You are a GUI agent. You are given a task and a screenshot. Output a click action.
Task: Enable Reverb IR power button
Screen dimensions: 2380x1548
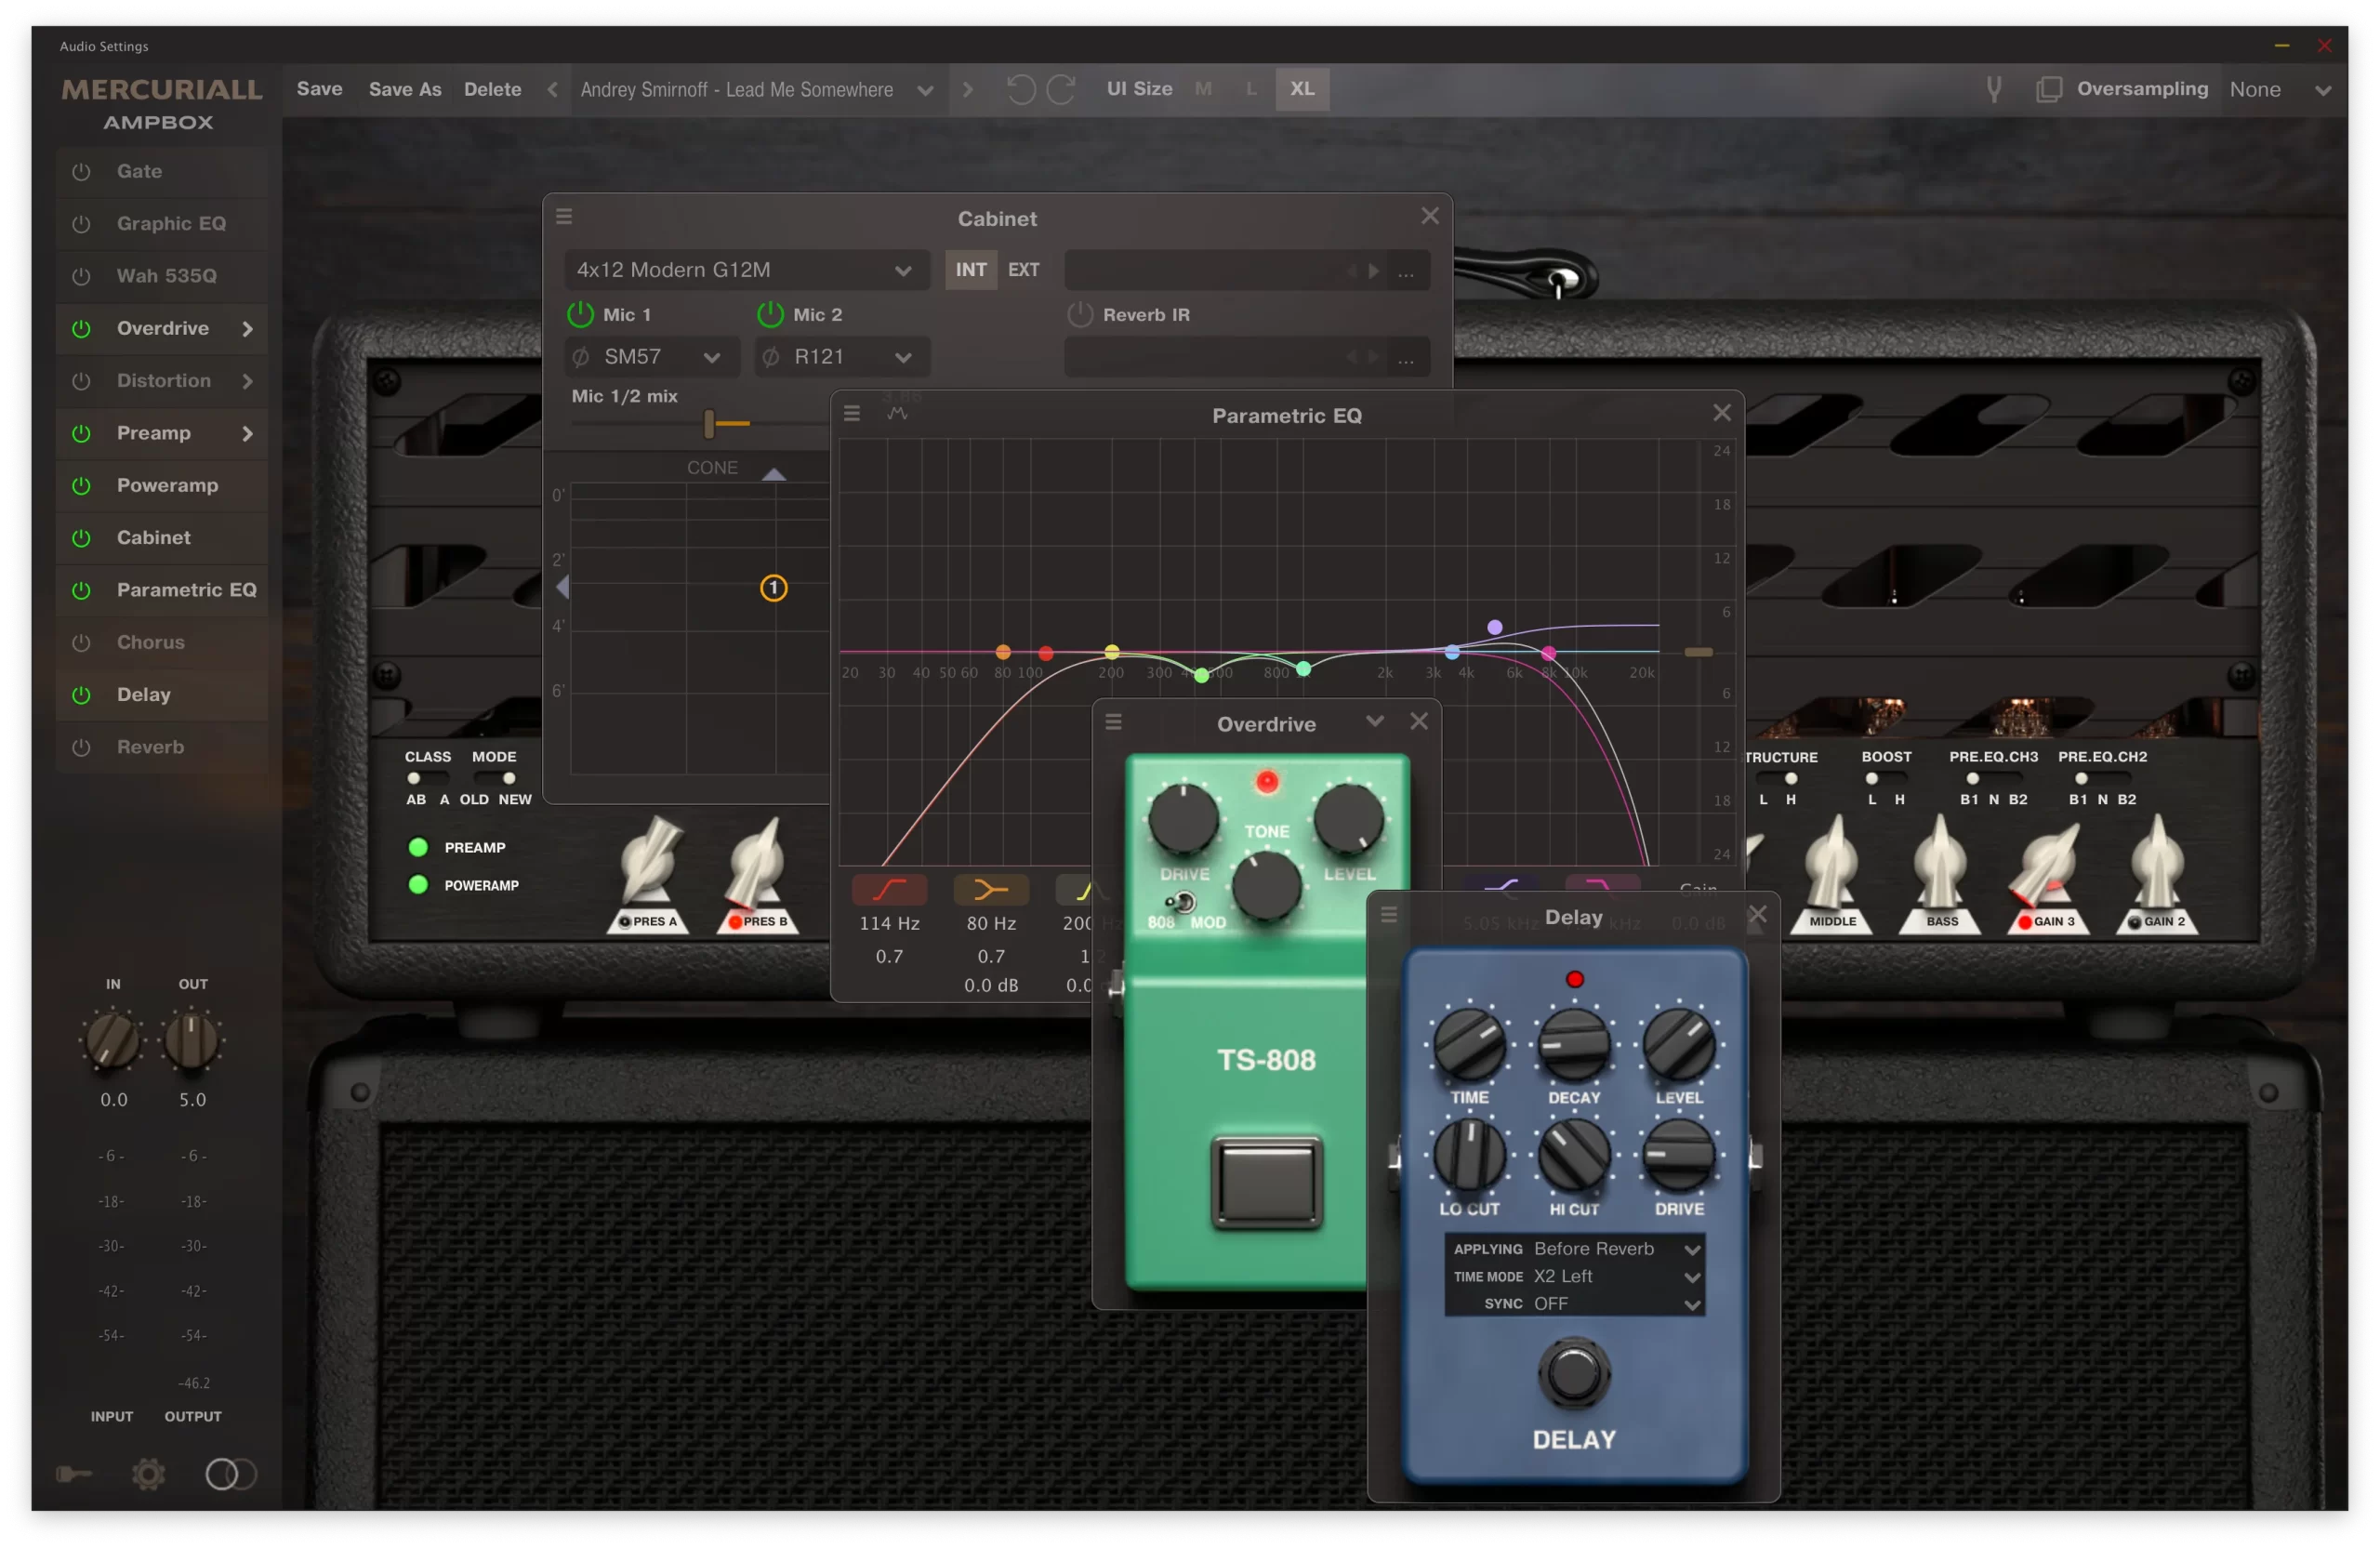click(x=1080, y=314)
